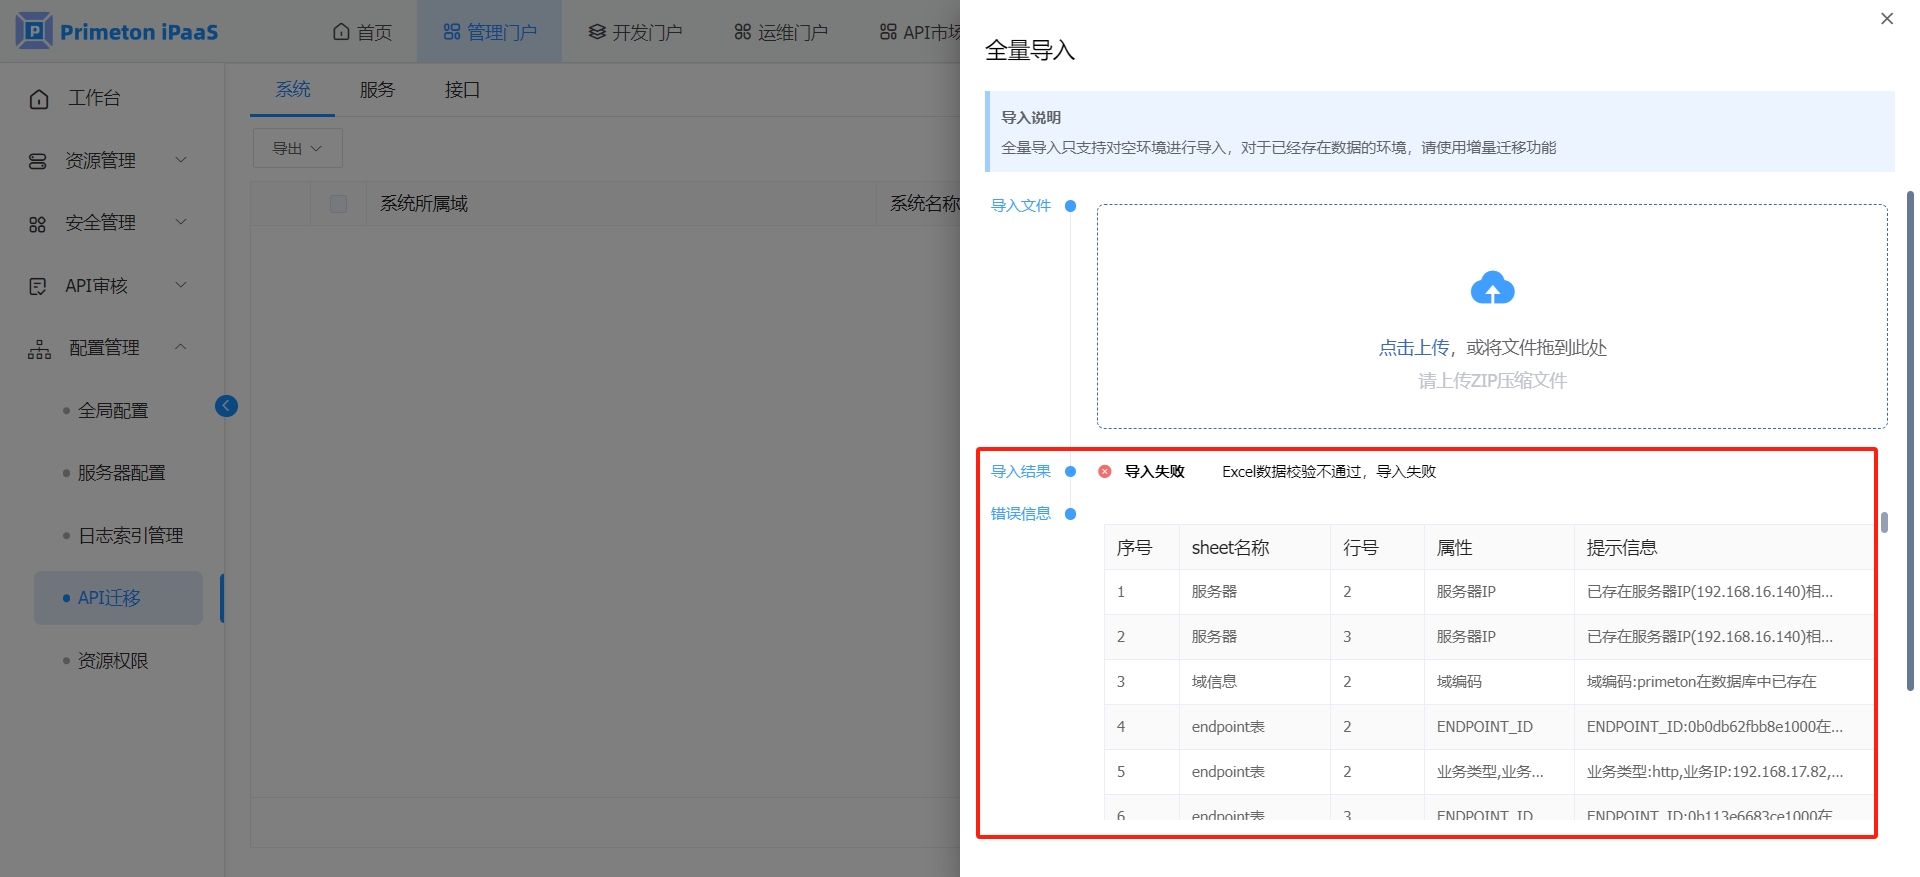Open the 开发门户 top menu

tap(635, 32)
